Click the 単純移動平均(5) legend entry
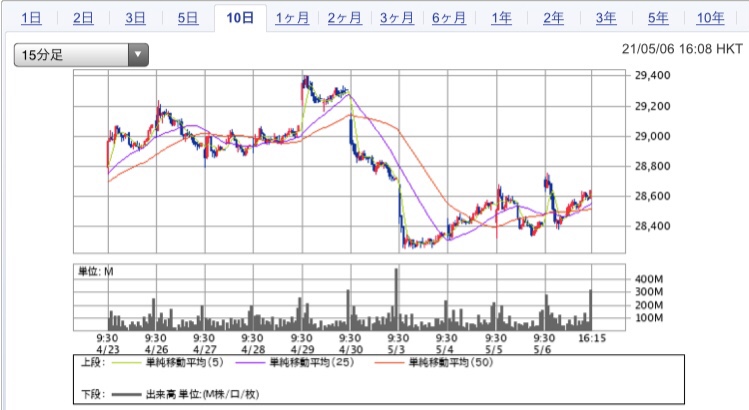This screenshot has width=749, height=410. 184,362
